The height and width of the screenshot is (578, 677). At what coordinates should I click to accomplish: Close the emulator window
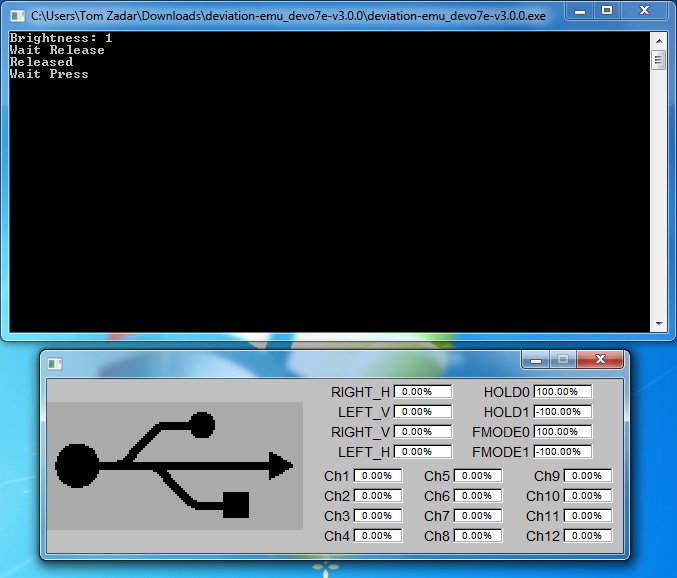[x=600, y=360]
